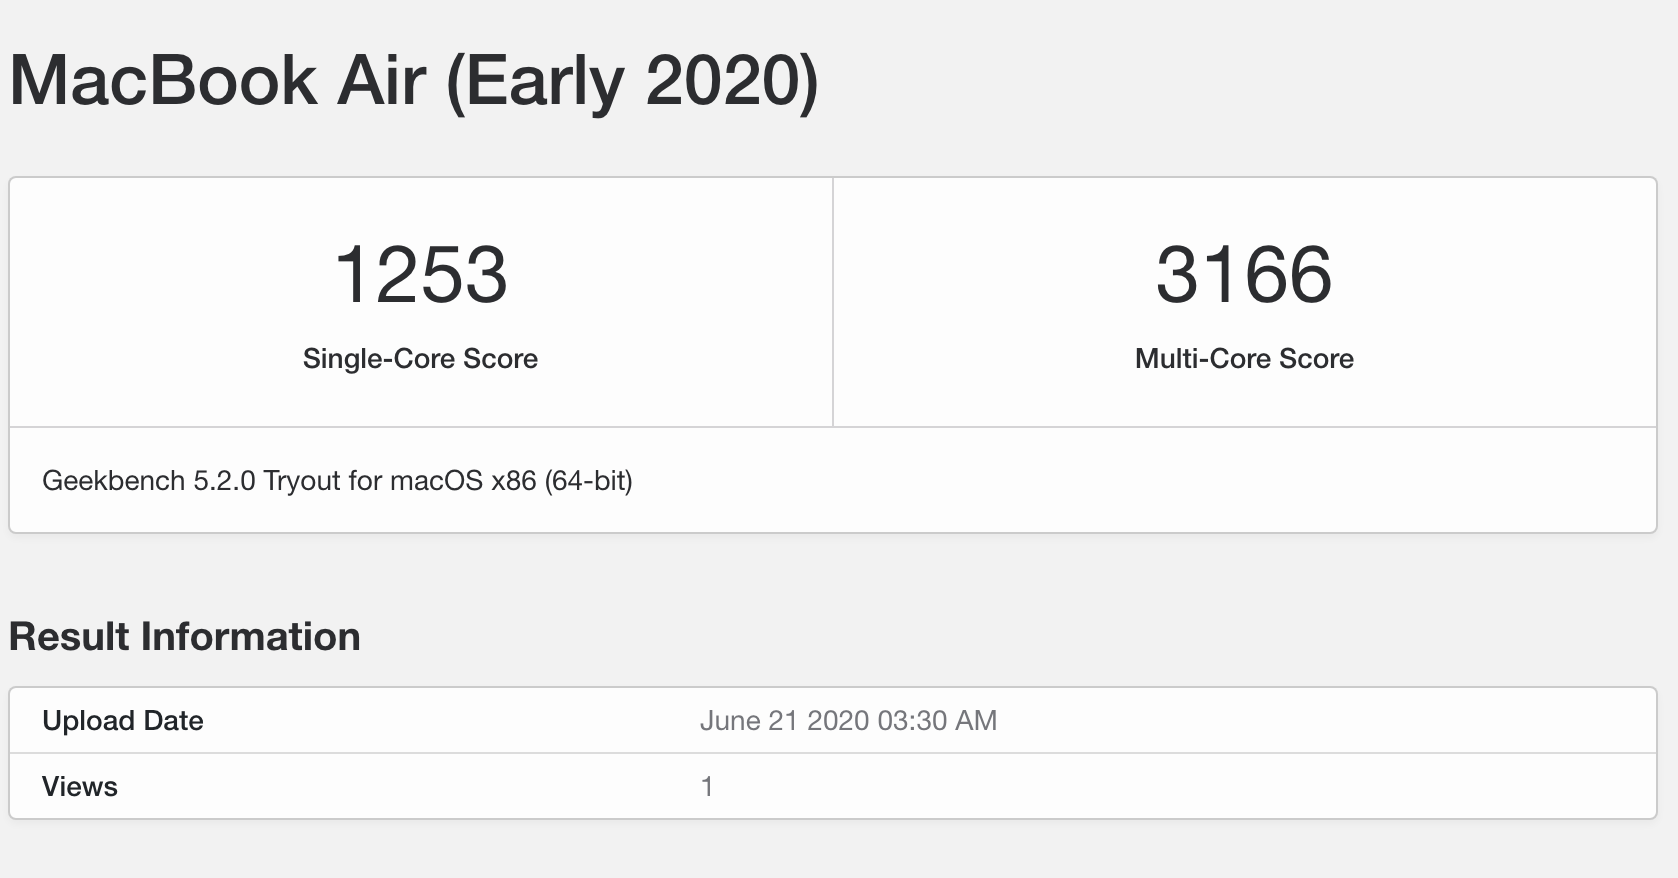Click the word Information in section heading

point(250,637)
